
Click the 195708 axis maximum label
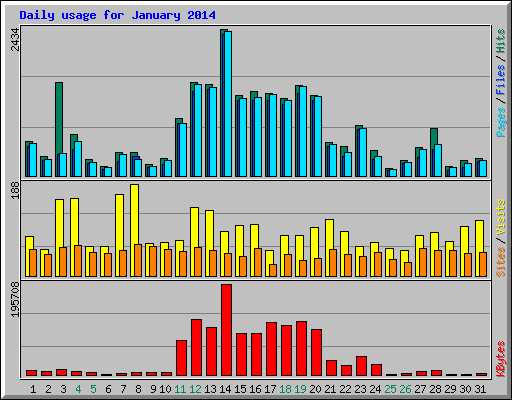15,300
